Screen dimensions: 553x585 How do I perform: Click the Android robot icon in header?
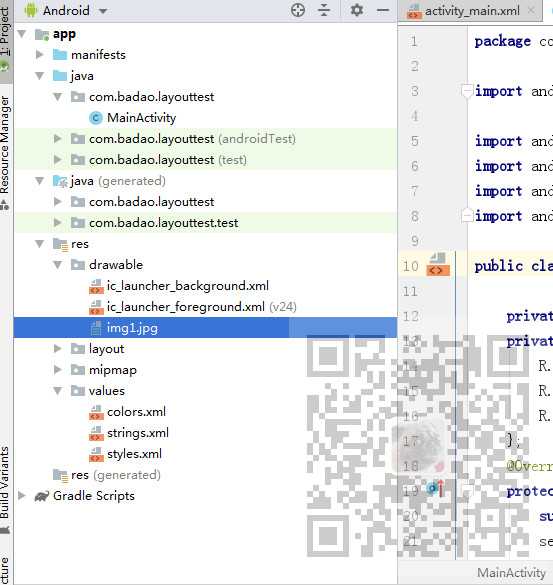(31, 10)
